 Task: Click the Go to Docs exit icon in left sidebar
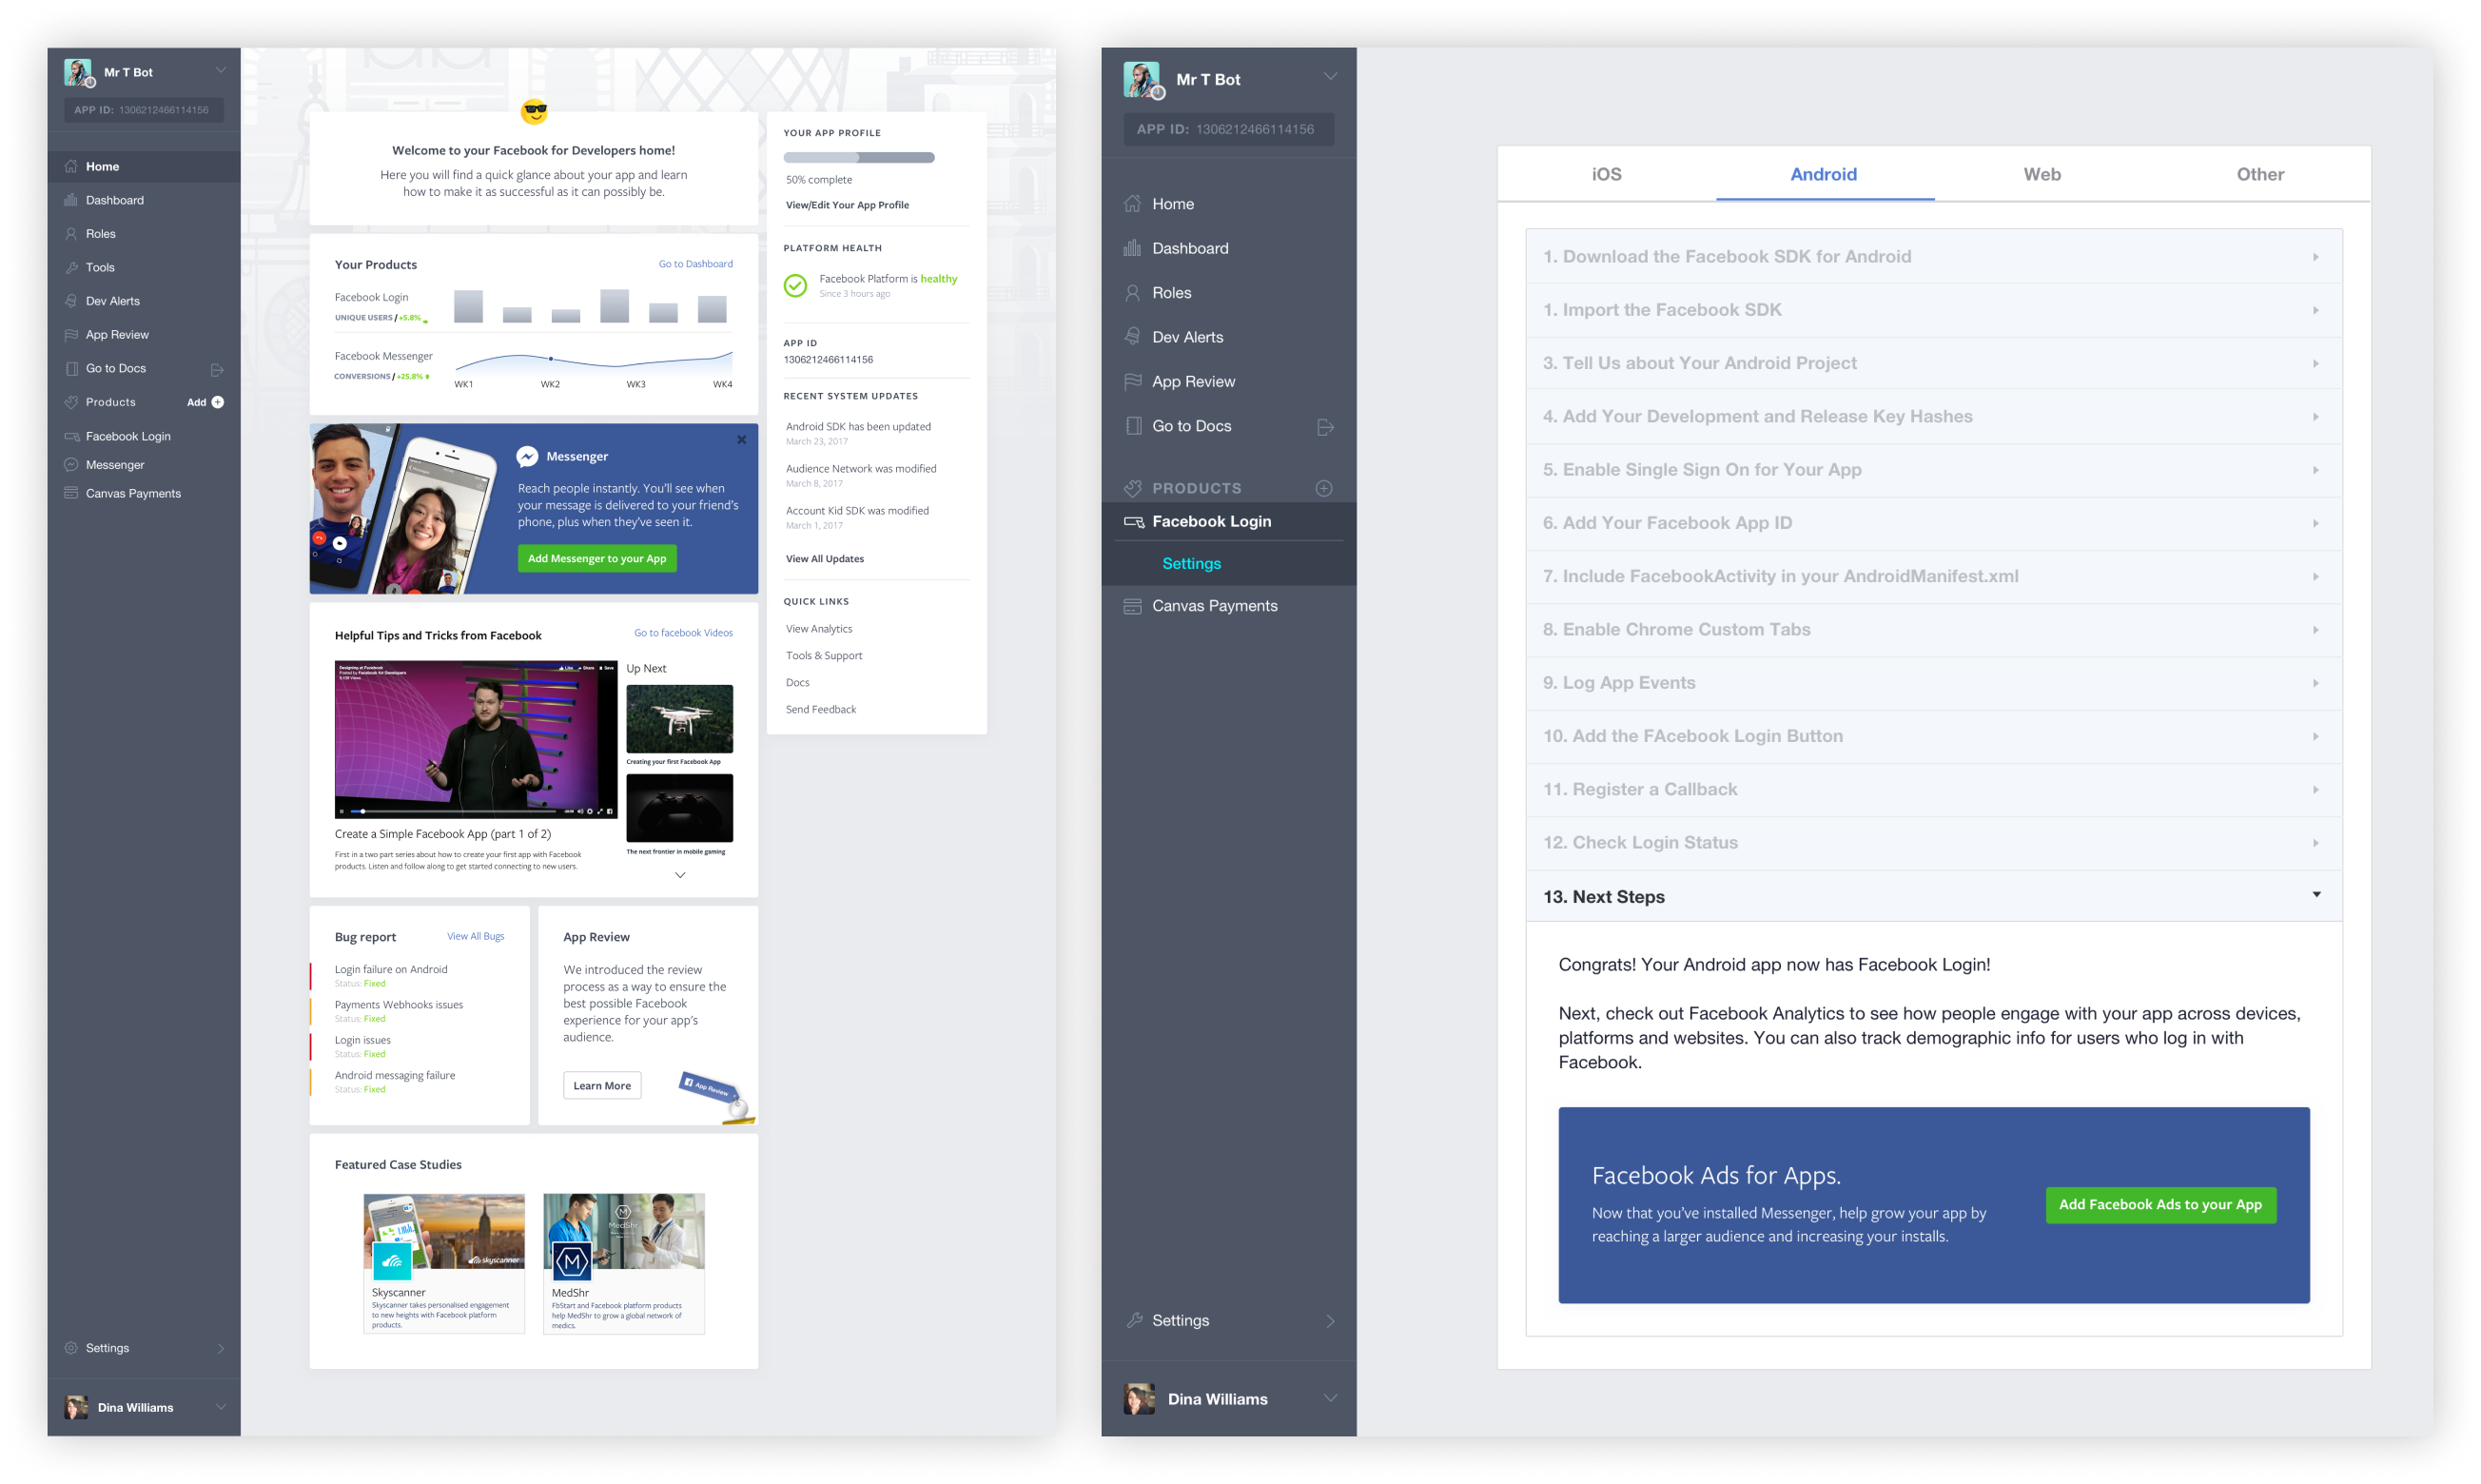[217, 369]
